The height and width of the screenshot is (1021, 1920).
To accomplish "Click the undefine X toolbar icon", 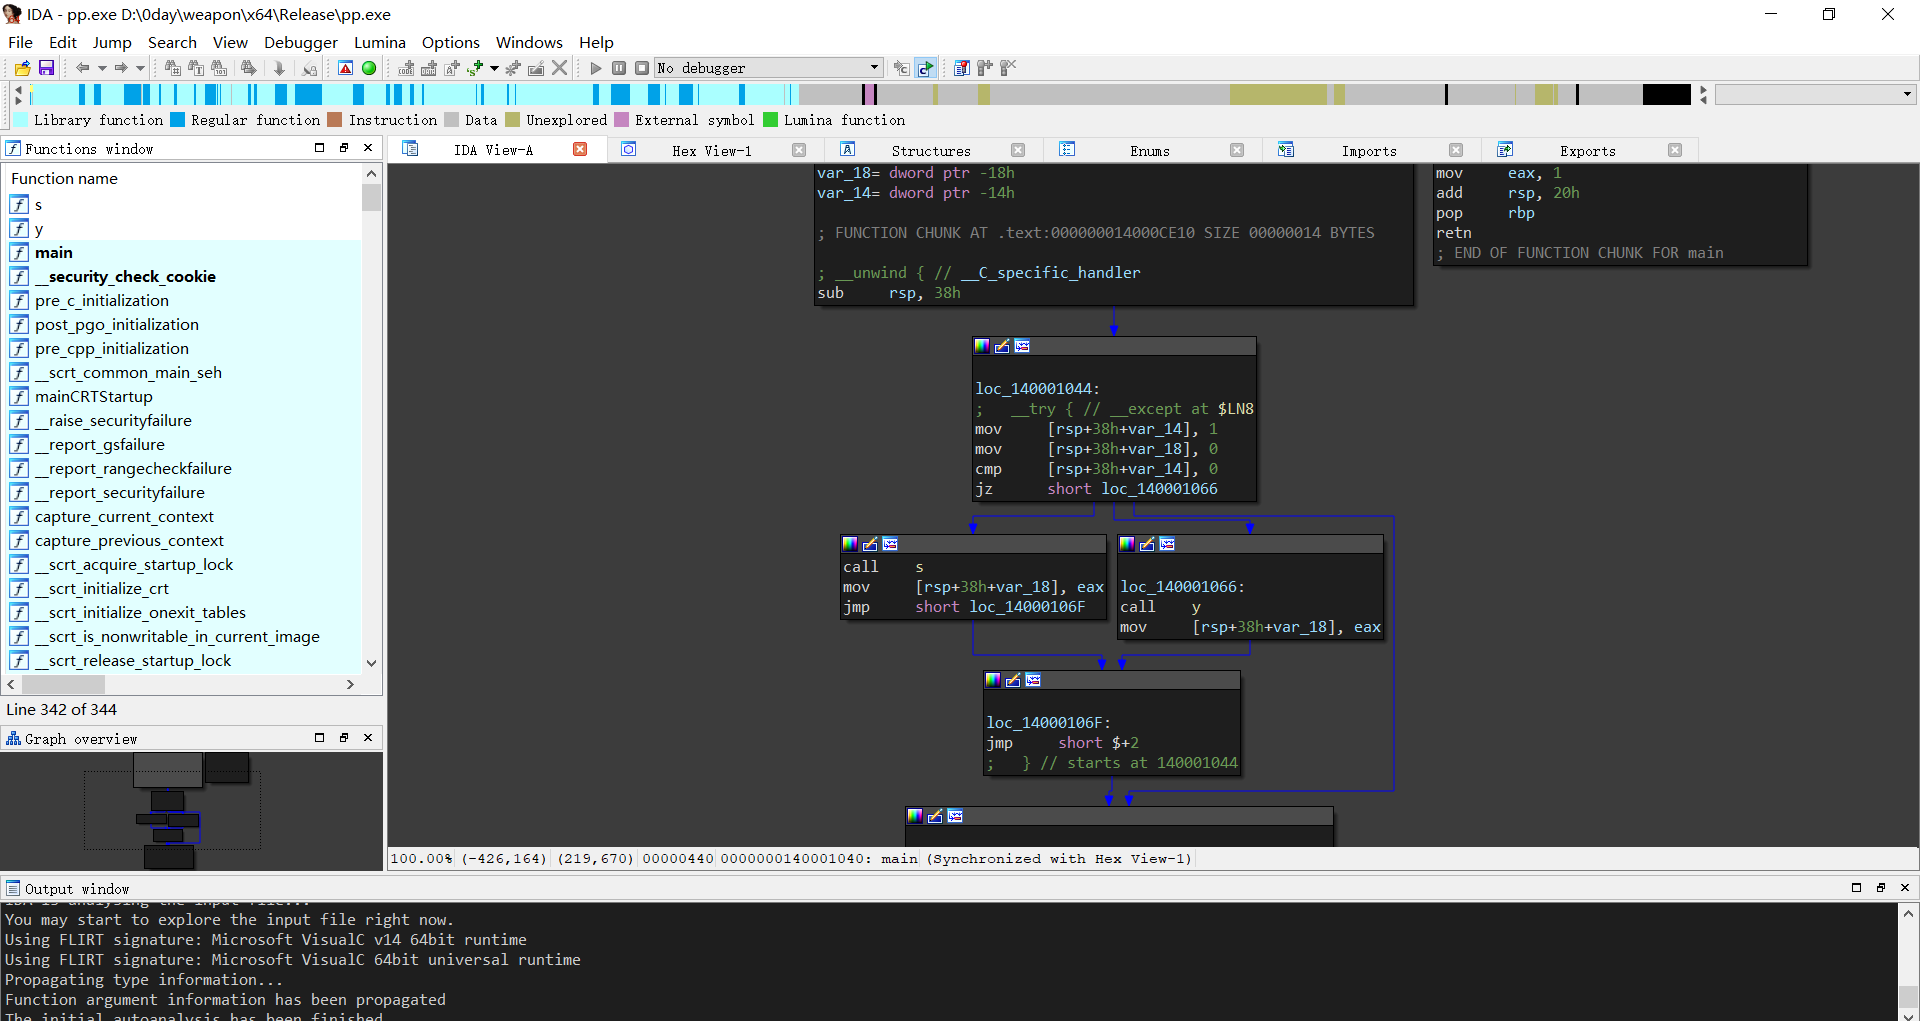I will pyautogui.click(x=559, y=68).
